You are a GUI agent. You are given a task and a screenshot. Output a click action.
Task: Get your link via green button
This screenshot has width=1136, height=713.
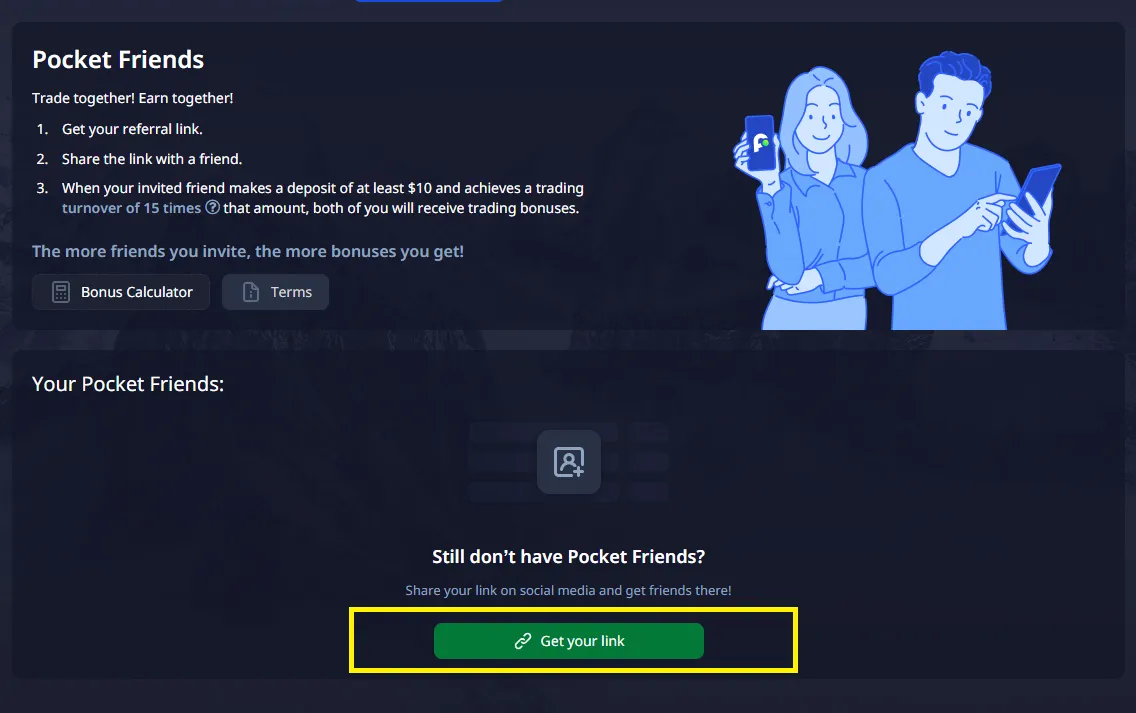coord(569,641)
